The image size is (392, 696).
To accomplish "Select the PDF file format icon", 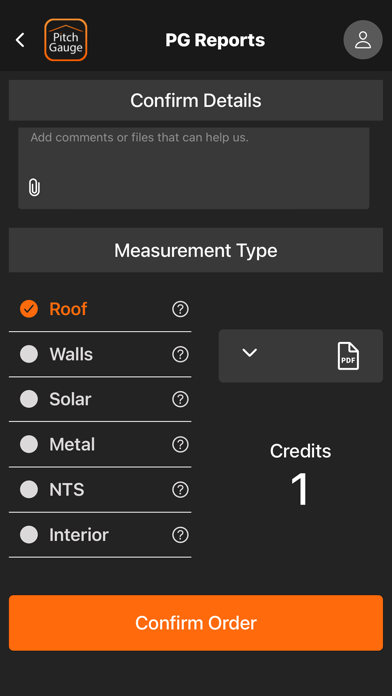I will (x=348, y=356).
